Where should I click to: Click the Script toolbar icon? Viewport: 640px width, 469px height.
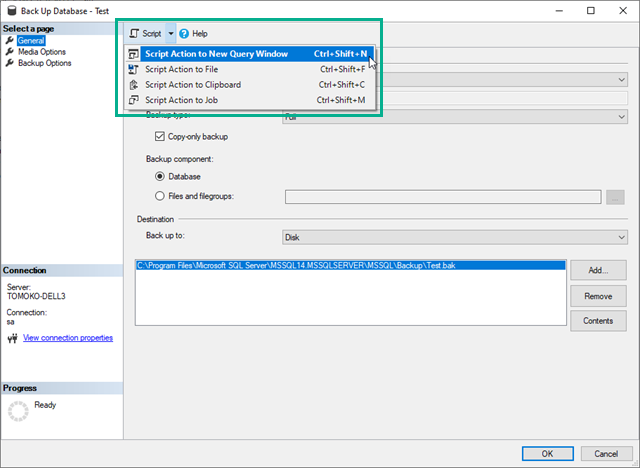134,33
